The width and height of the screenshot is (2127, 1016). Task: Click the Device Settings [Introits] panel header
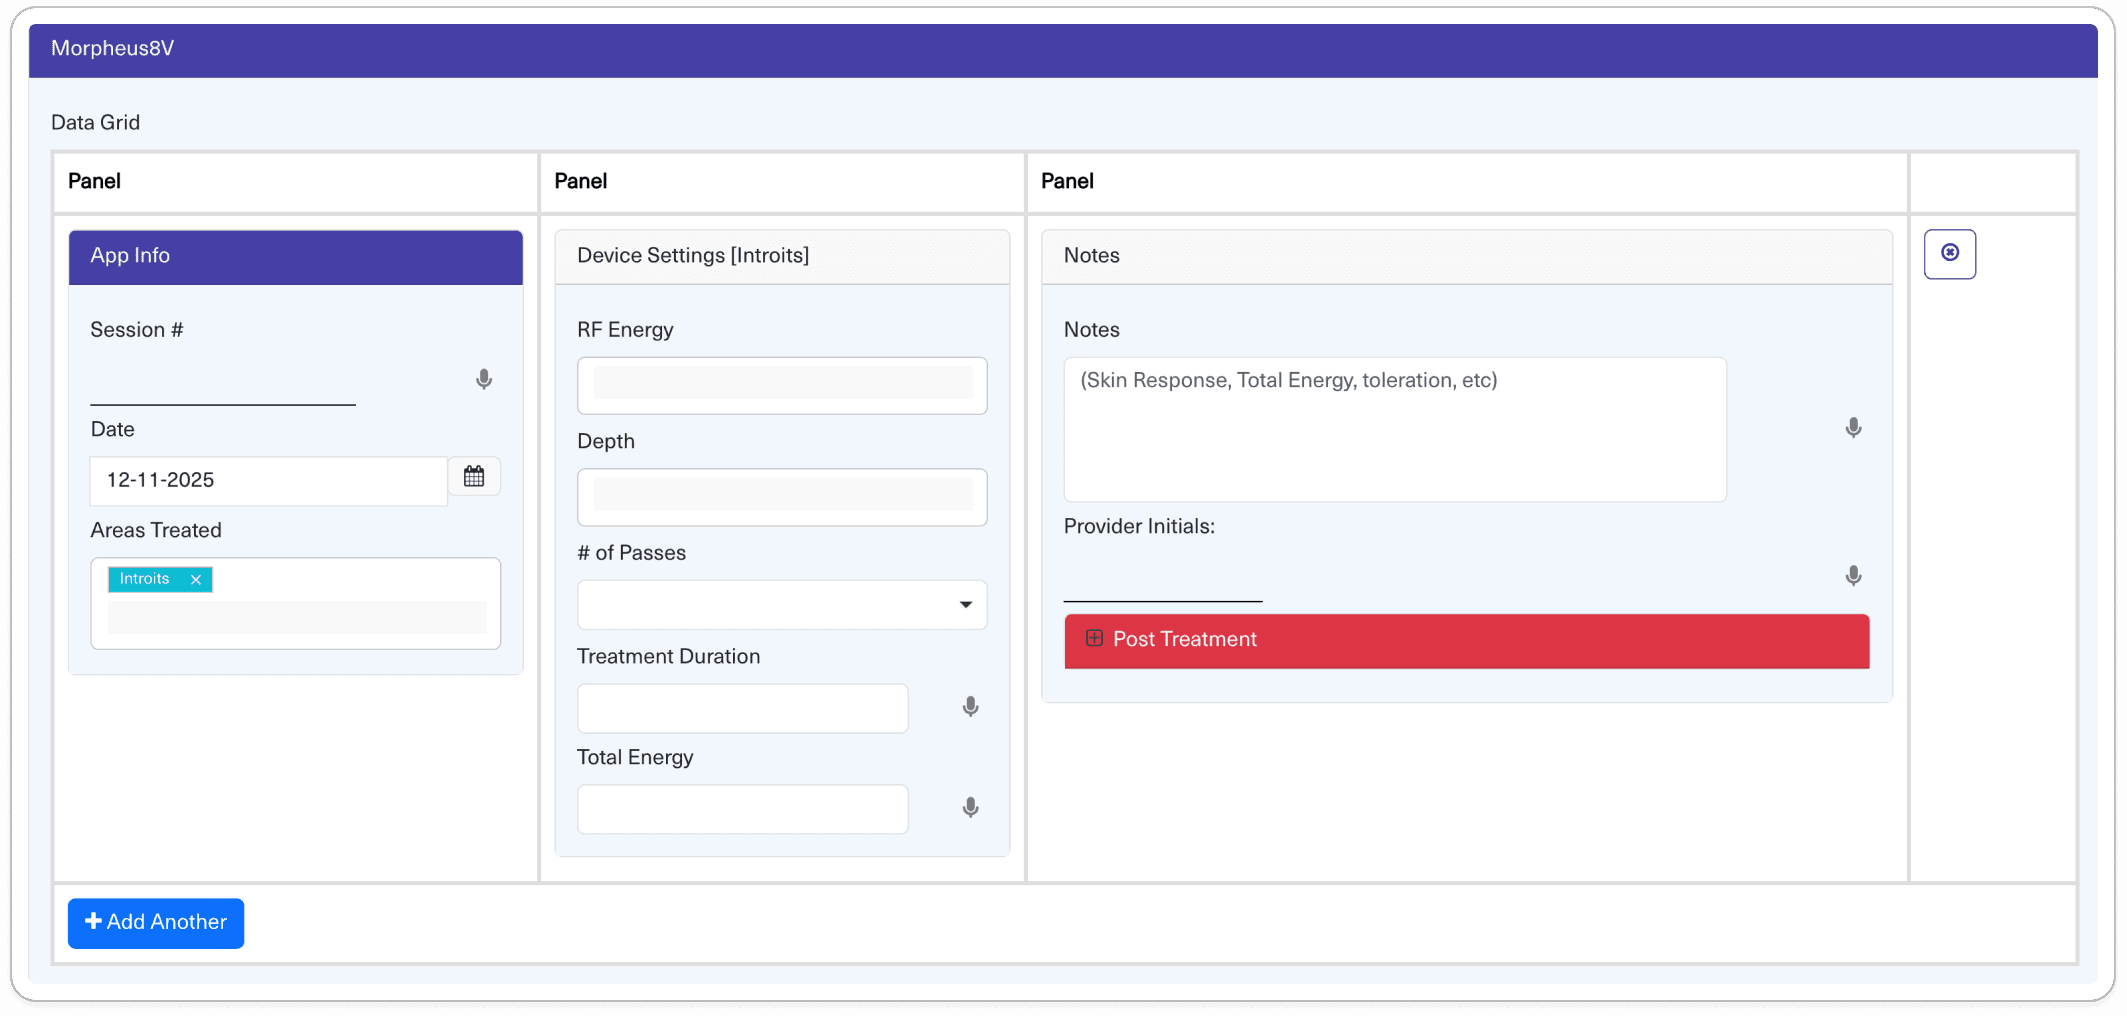[x=782, y=257]
